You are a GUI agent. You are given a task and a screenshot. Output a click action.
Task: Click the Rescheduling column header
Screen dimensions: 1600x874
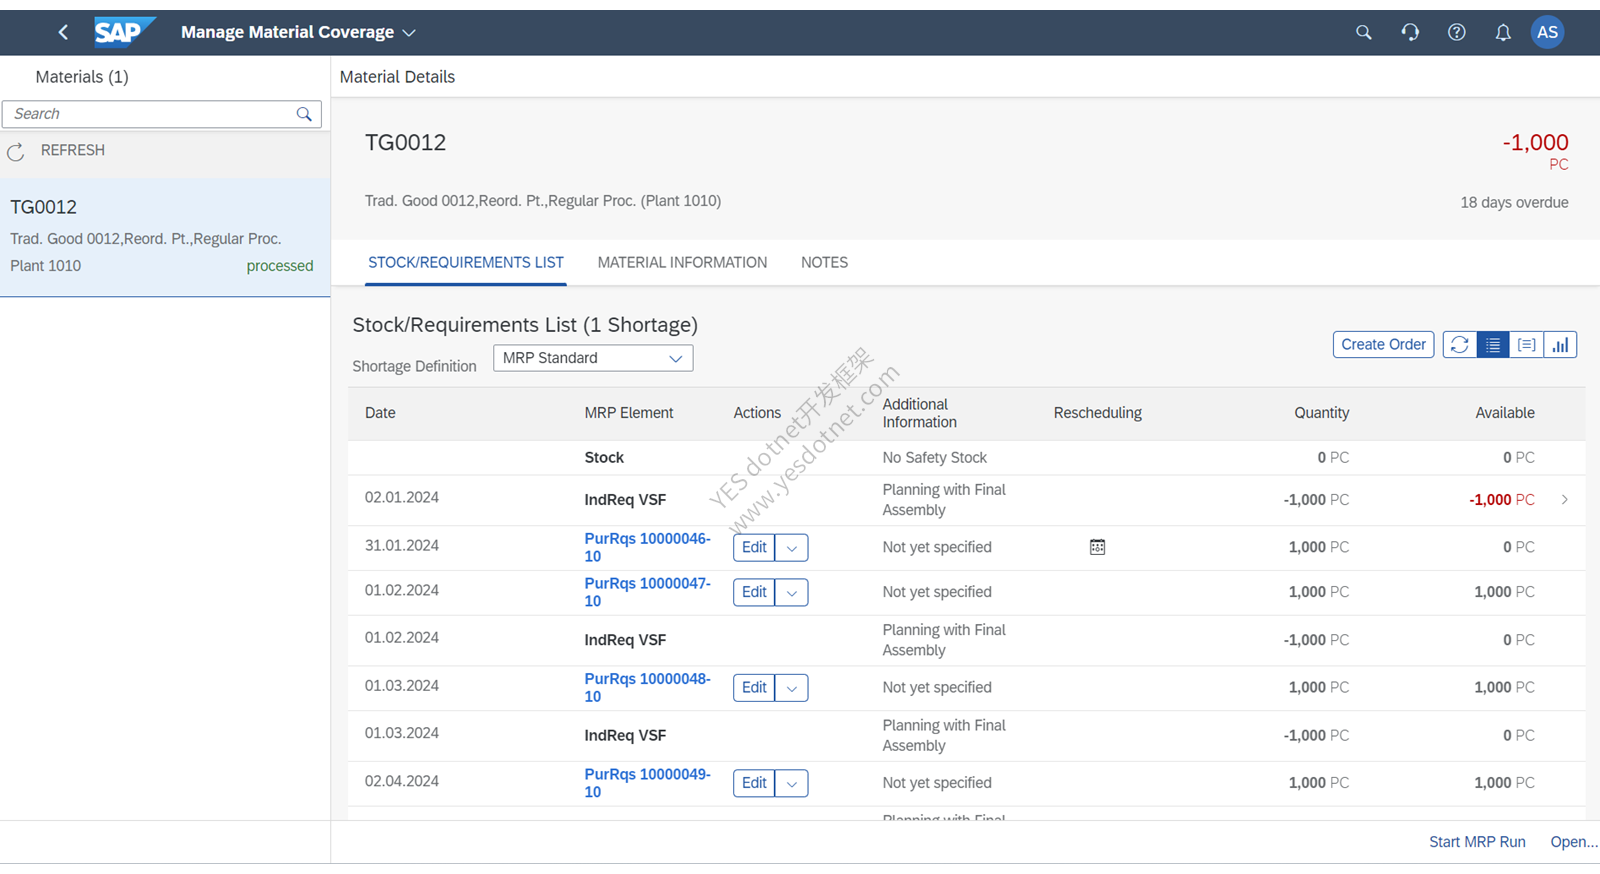tap(1097, 413)
